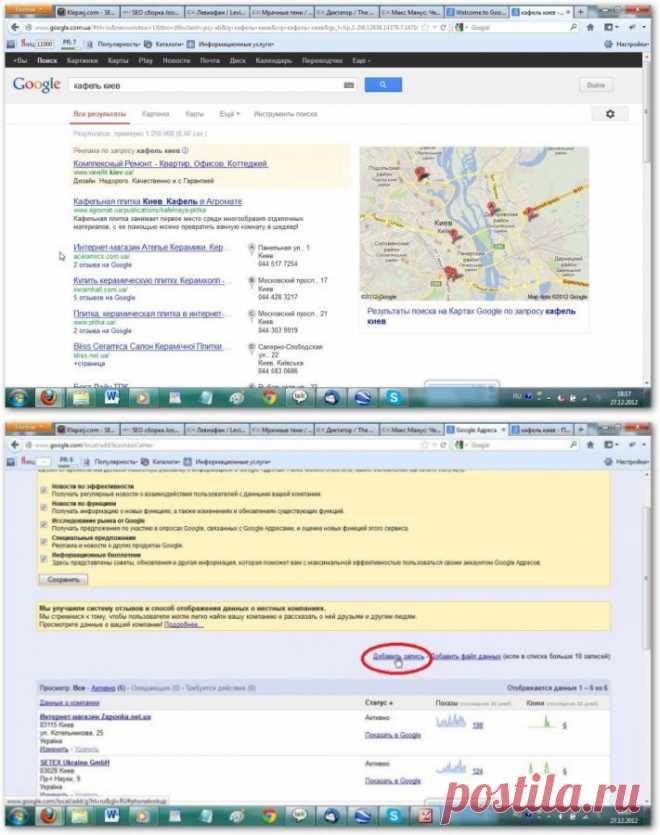Click the Сохранить button

click(x=63, y=579)
